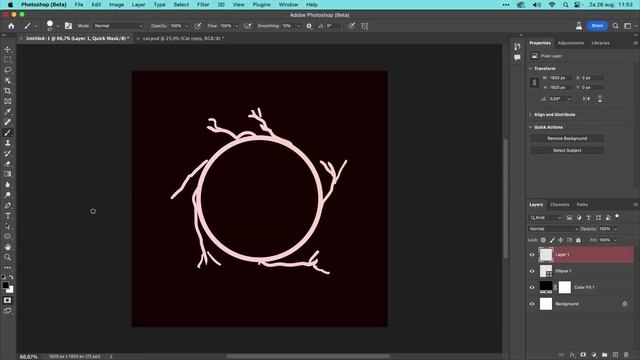
Task: Flip horizontally in Transform section
Action: coord(586,99)
